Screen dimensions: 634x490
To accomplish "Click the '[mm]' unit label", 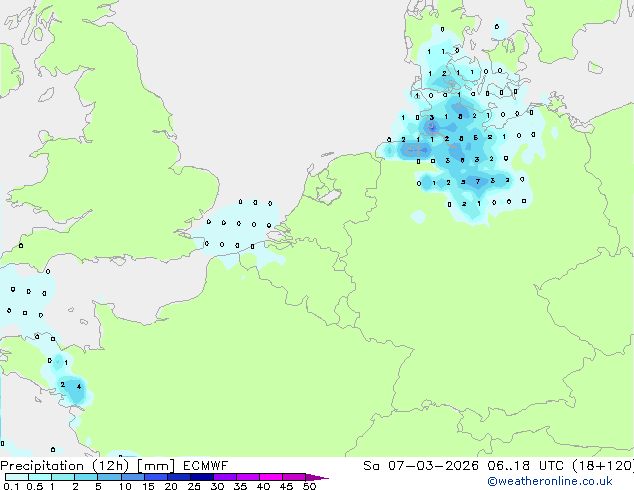I will [156, 466].
